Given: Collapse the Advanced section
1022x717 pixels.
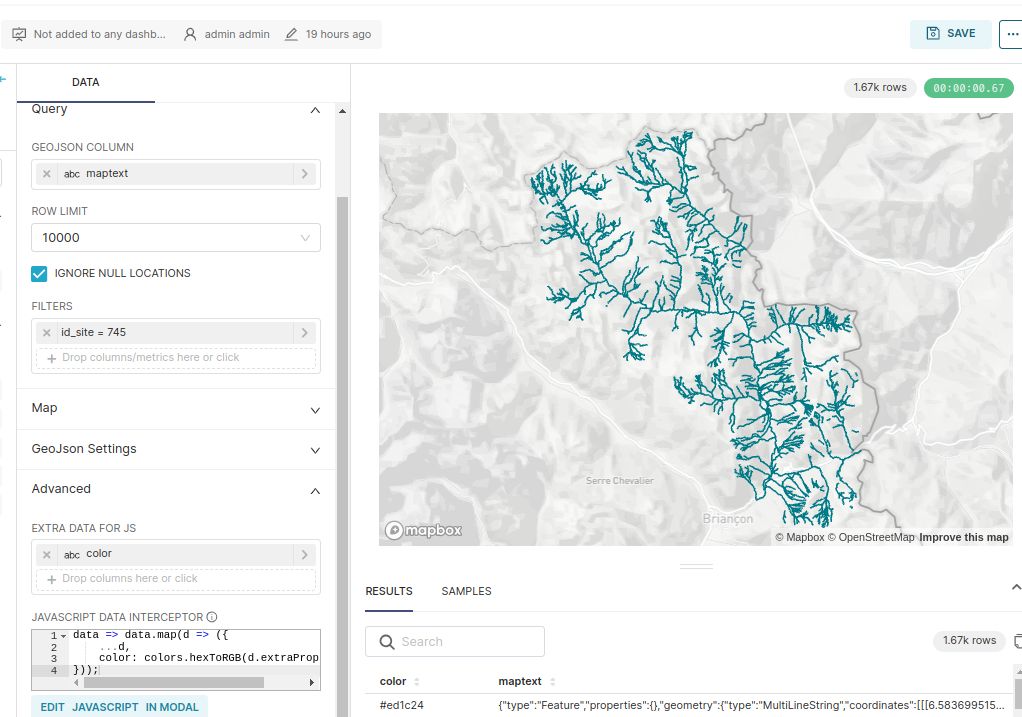Looking at the screenshot, I should [x=315, y=491].
